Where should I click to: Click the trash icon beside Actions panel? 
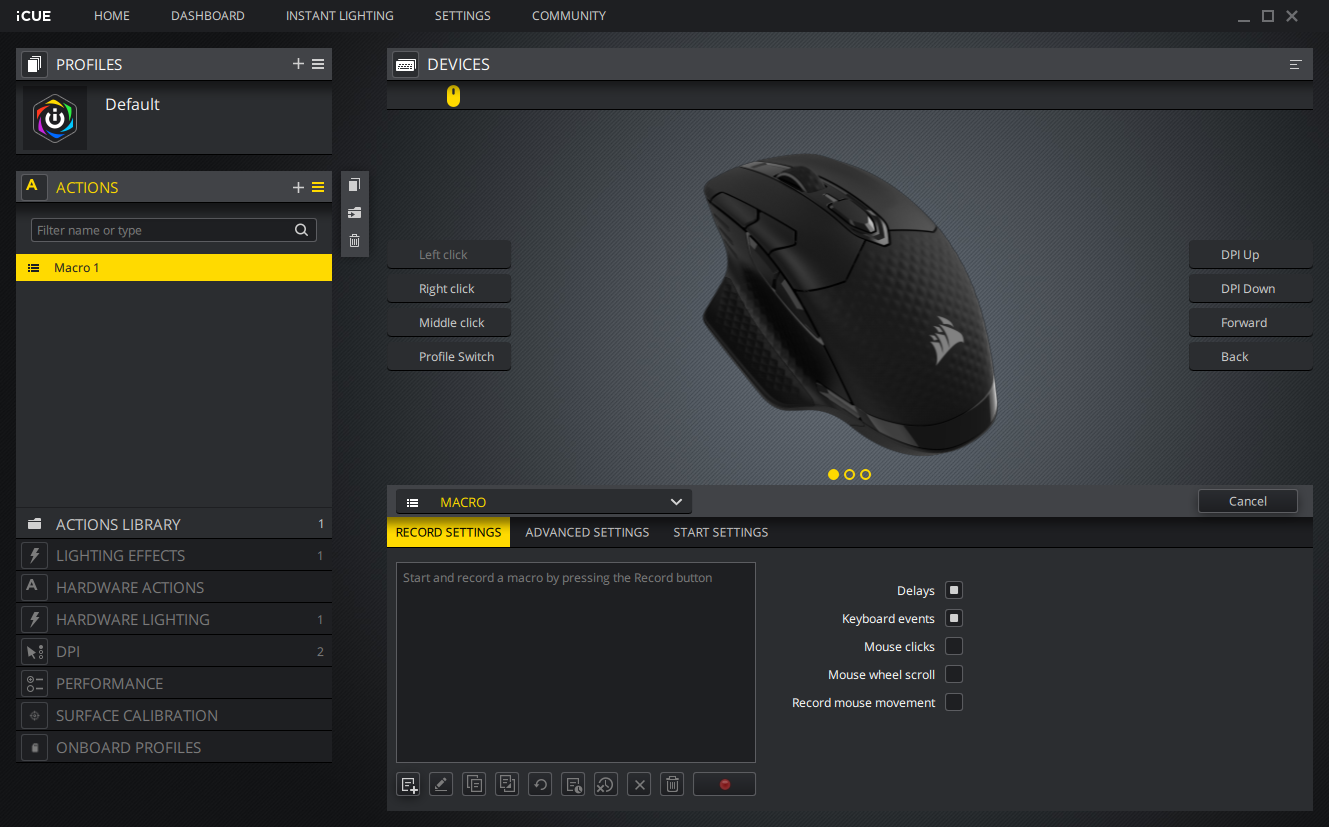(x=354, y=241)
